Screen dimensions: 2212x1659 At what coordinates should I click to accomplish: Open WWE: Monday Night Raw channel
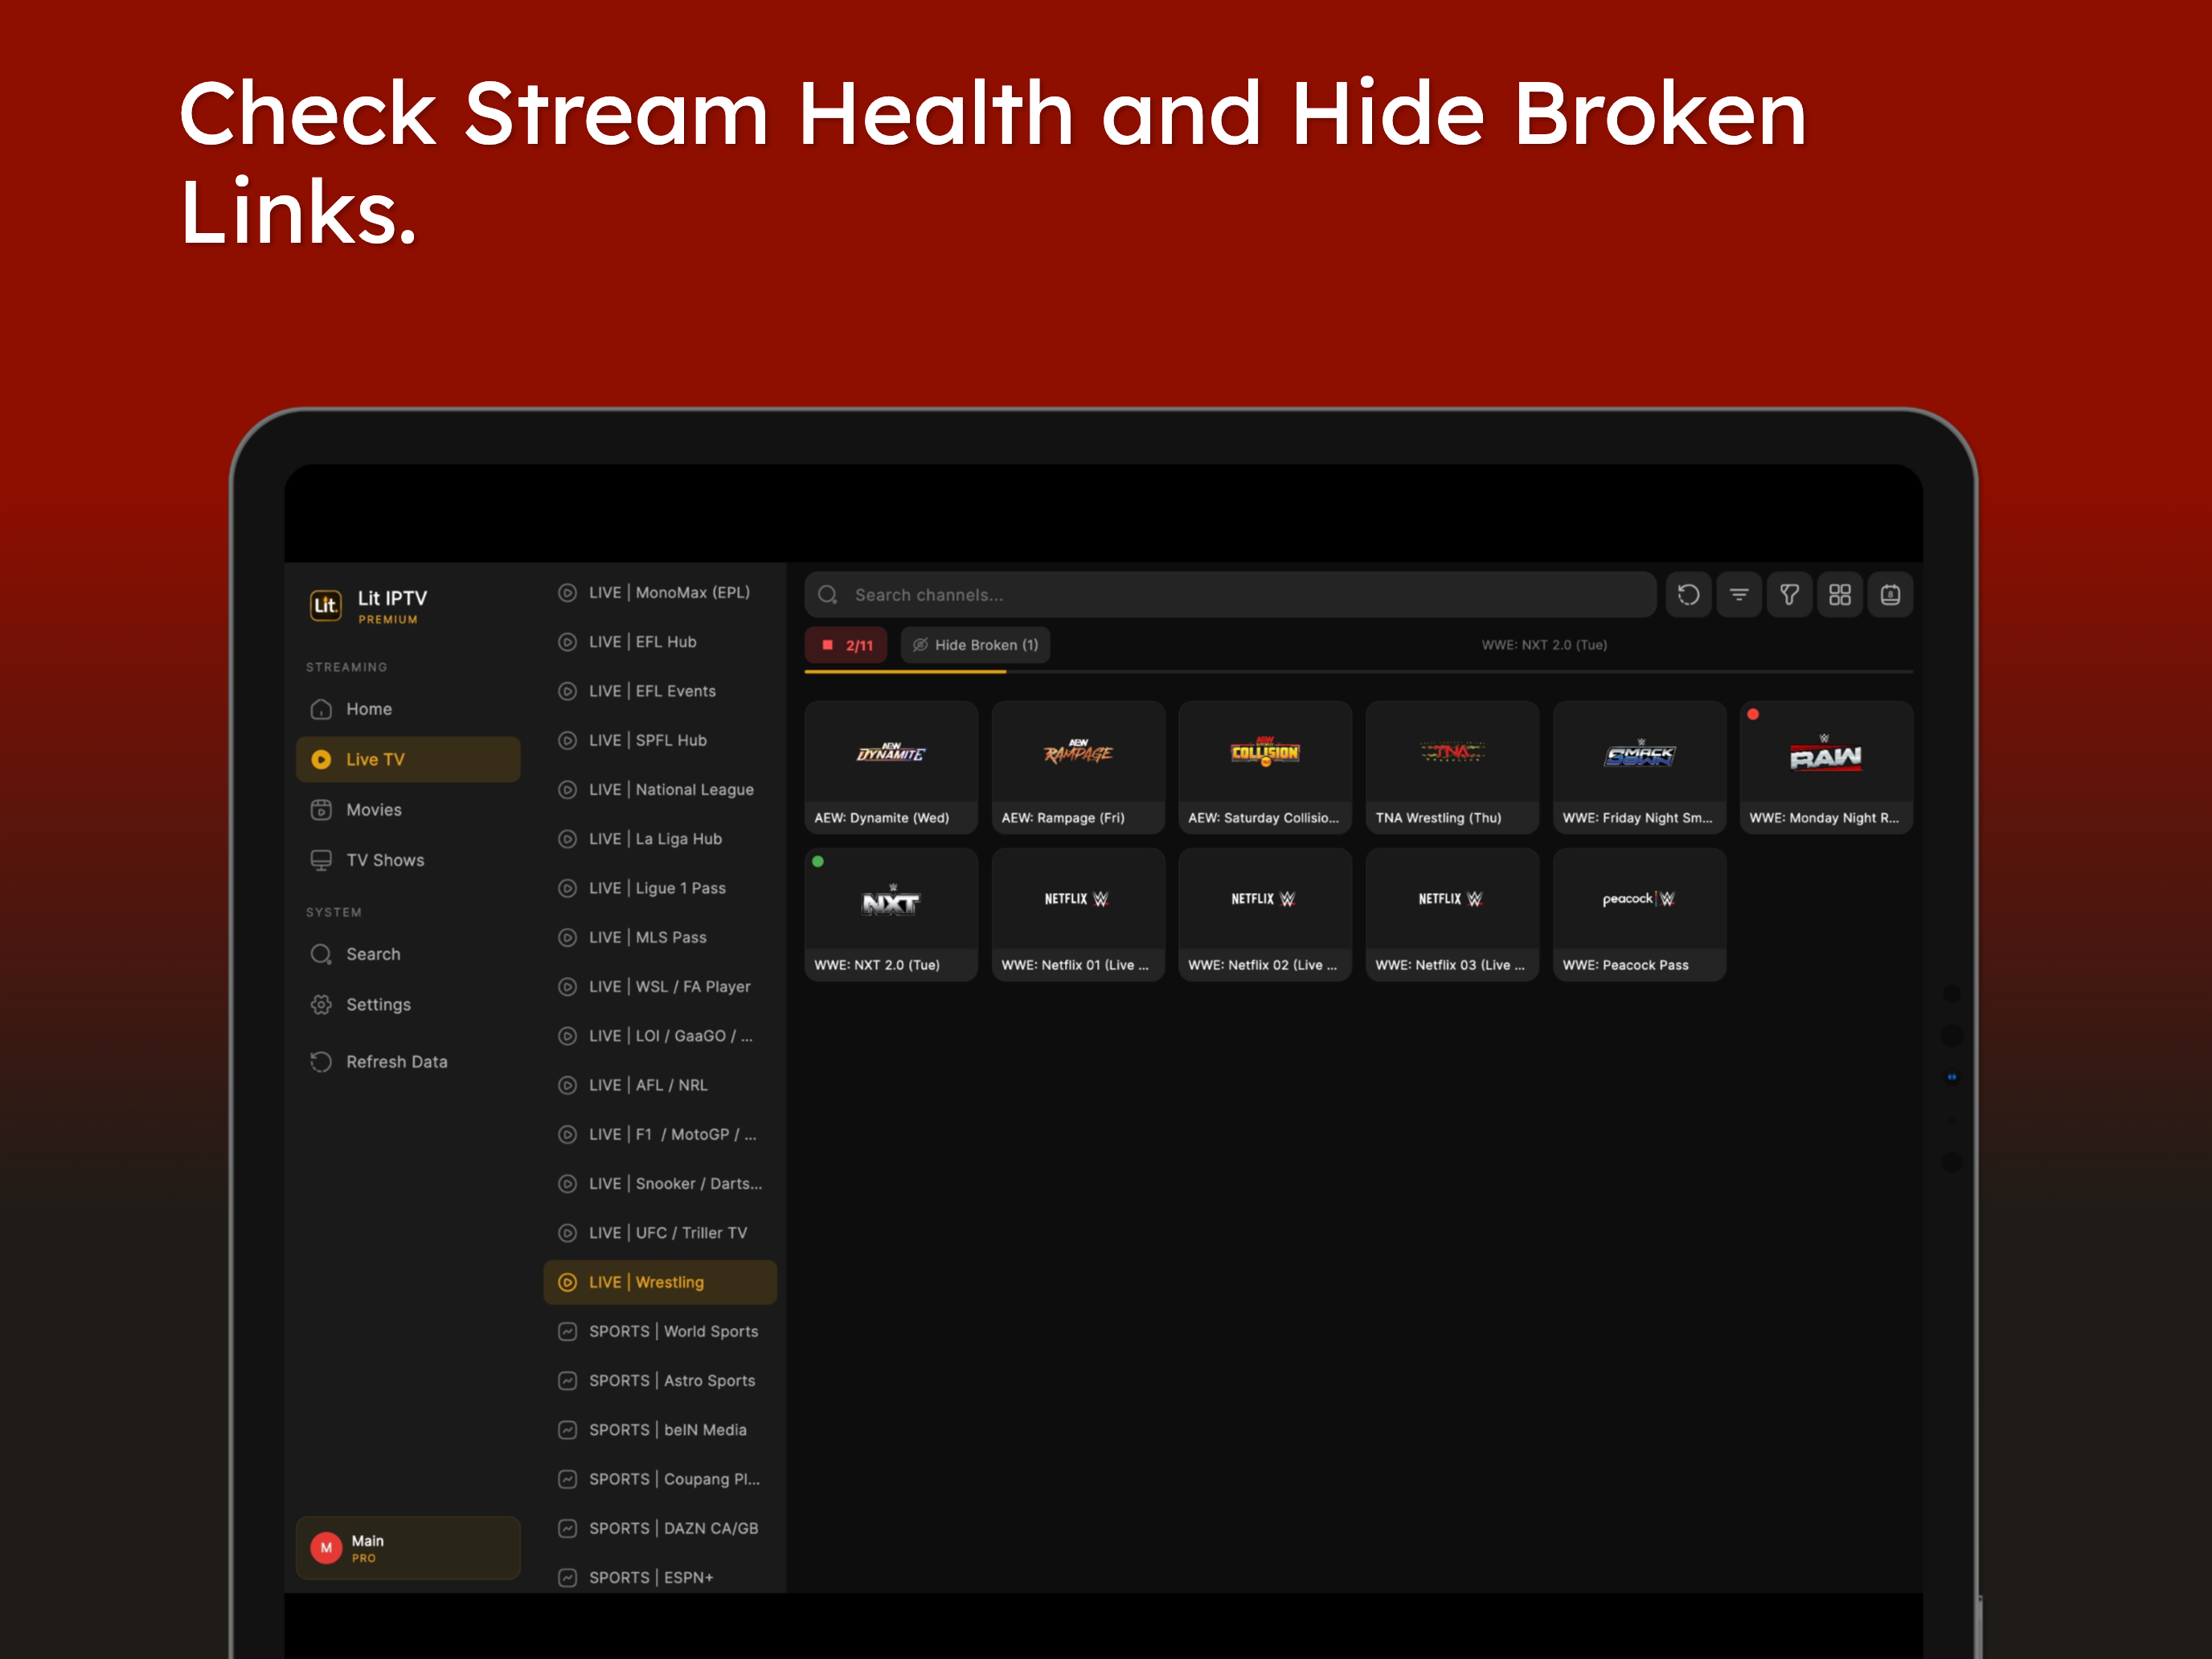(x=1826, y=767)
